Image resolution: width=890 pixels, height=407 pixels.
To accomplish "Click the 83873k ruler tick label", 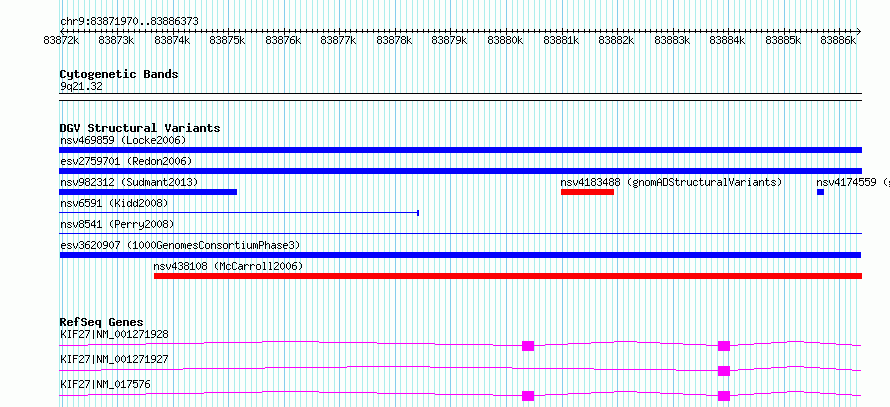I will 116,40.
